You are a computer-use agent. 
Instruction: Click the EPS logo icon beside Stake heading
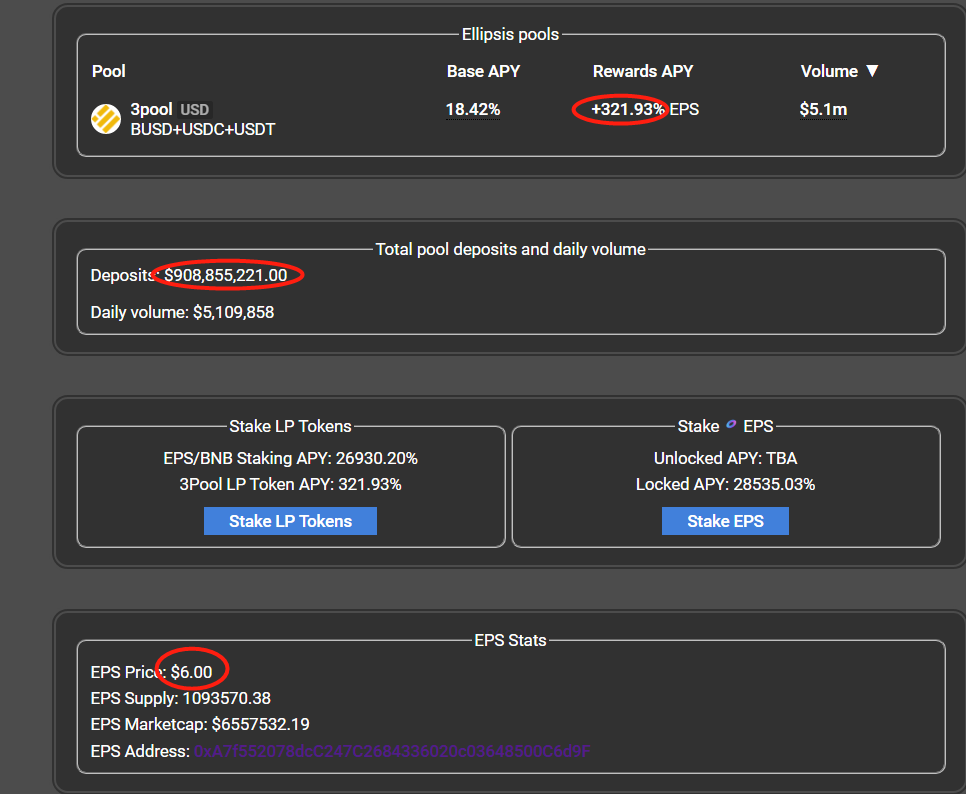(731, 425)
